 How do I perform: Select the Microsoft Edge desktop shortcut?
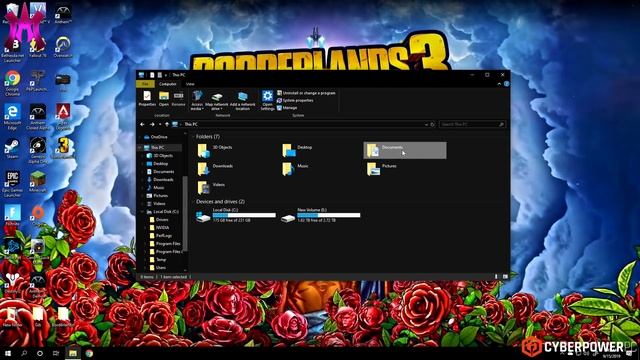click(12, 117)
